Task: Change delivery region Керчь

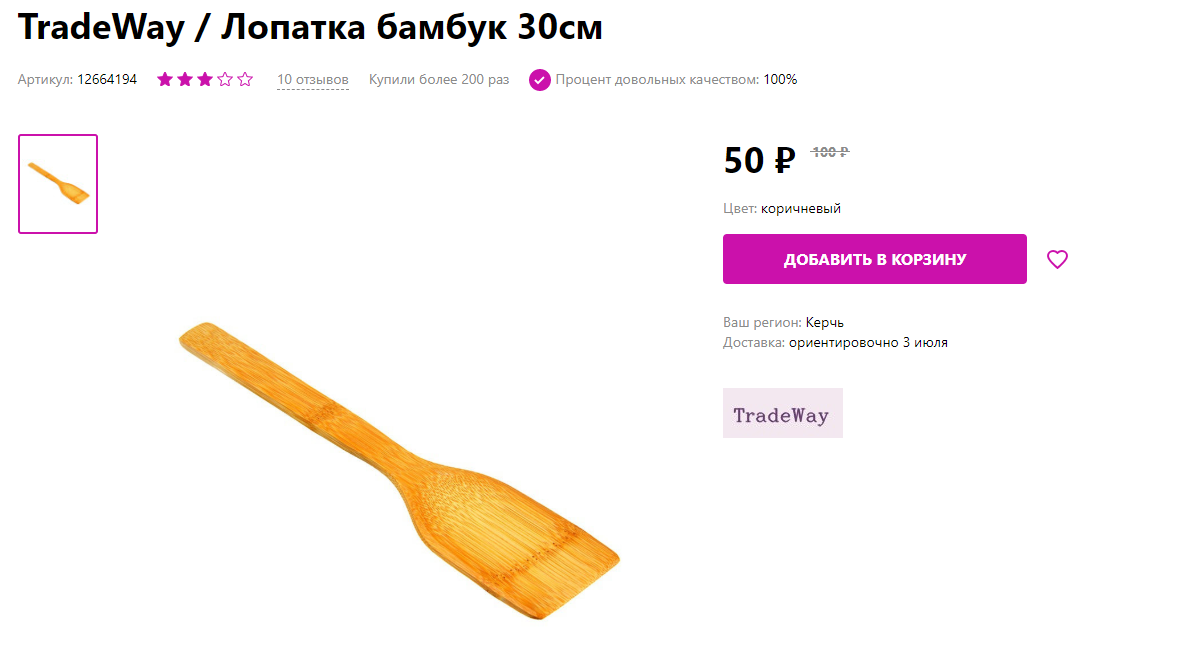Action: (825, 322)
